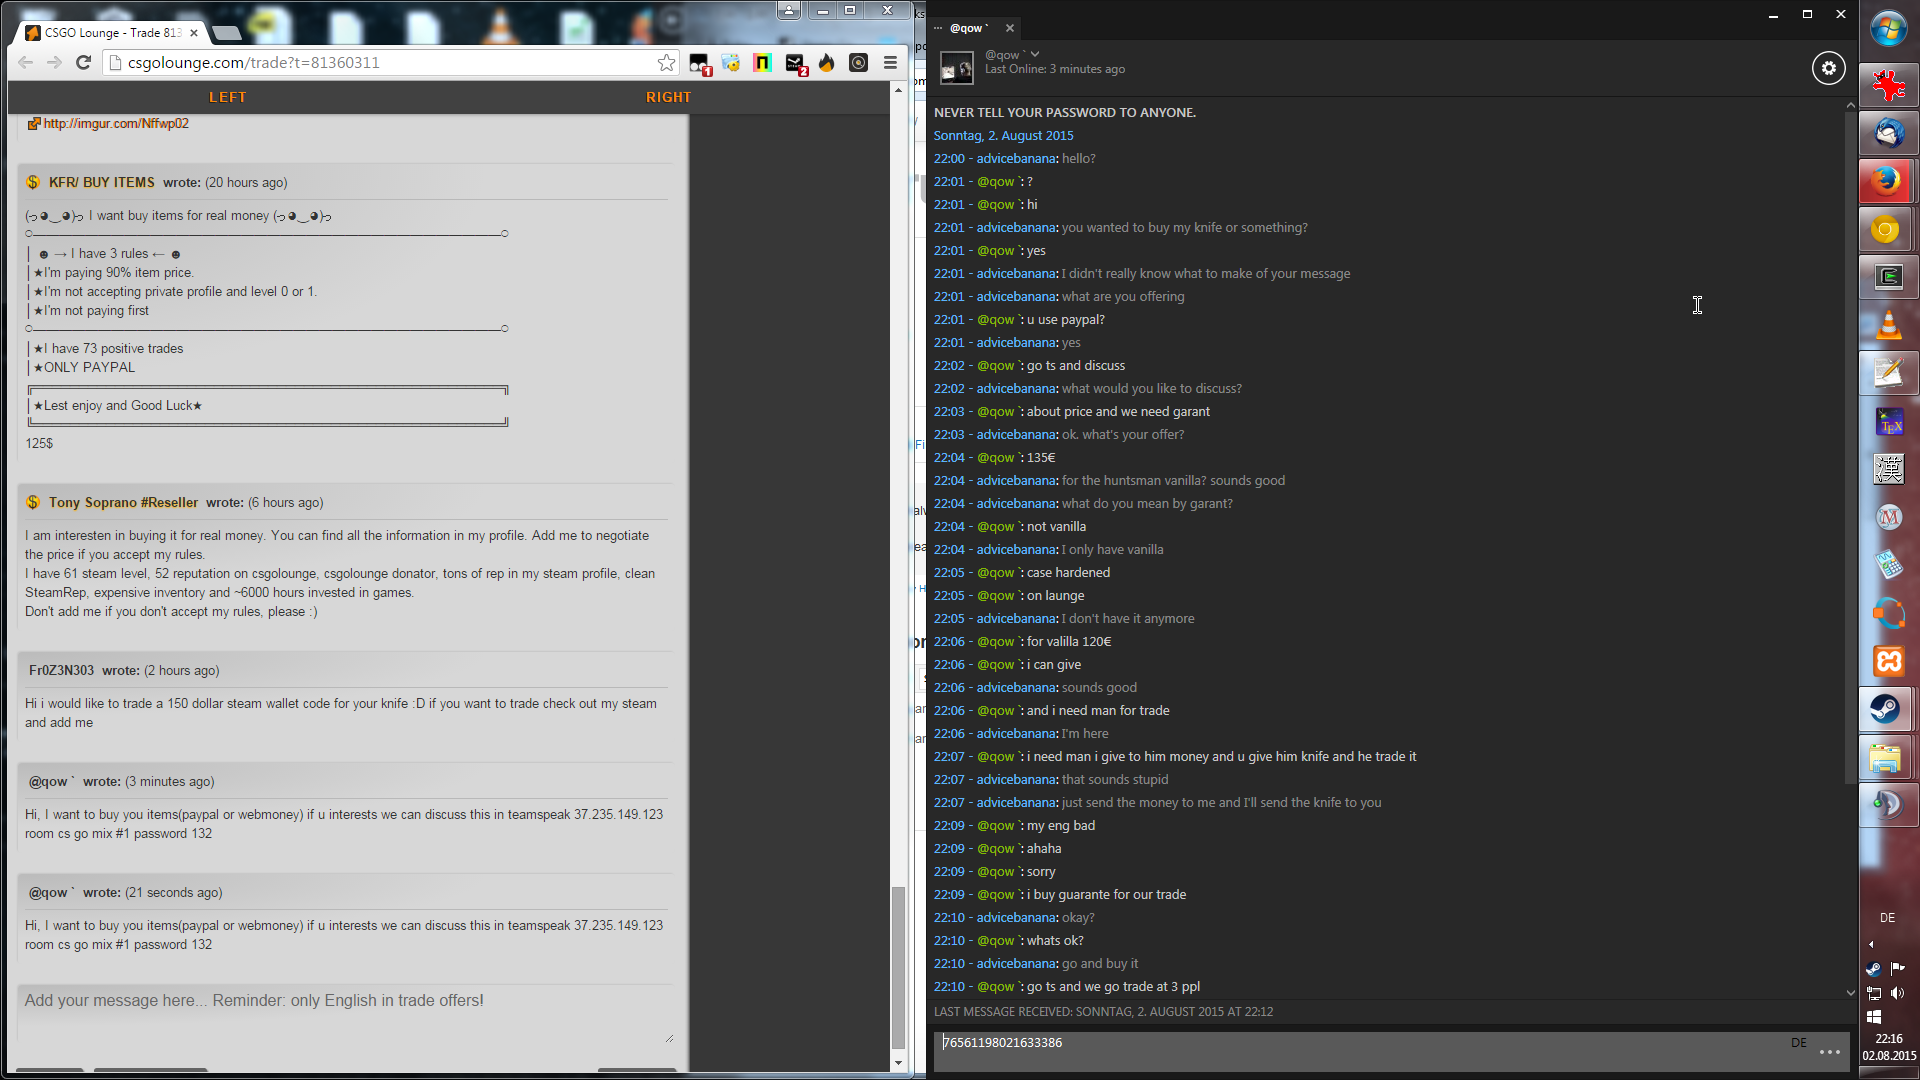Open the chat options three-dots menu

pyautogui.click(x=1829, y=1052)
